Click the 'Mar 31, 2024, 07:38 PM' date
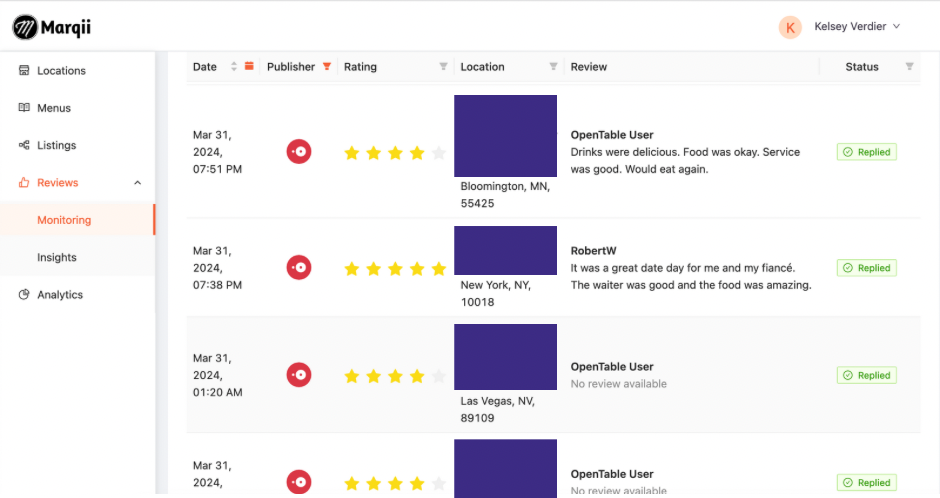Viewport: 940px width, 498px height. pyautogui.click(x=218, y=268)
